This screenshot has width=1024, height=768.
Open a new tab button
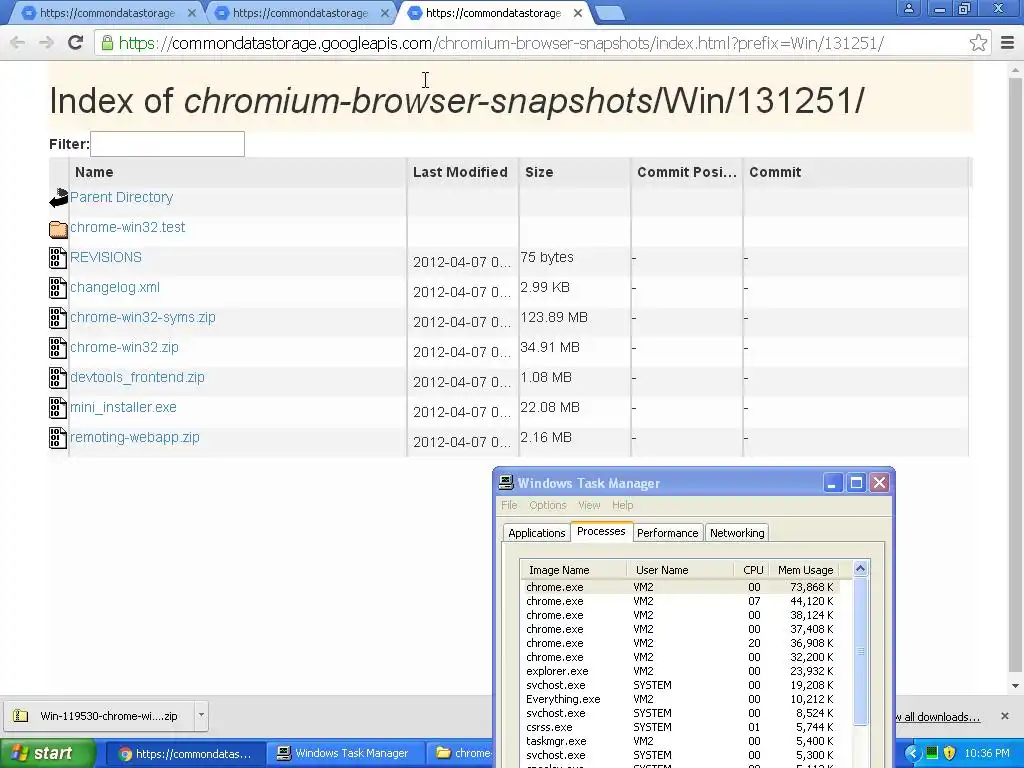click(x=610, y=13)
